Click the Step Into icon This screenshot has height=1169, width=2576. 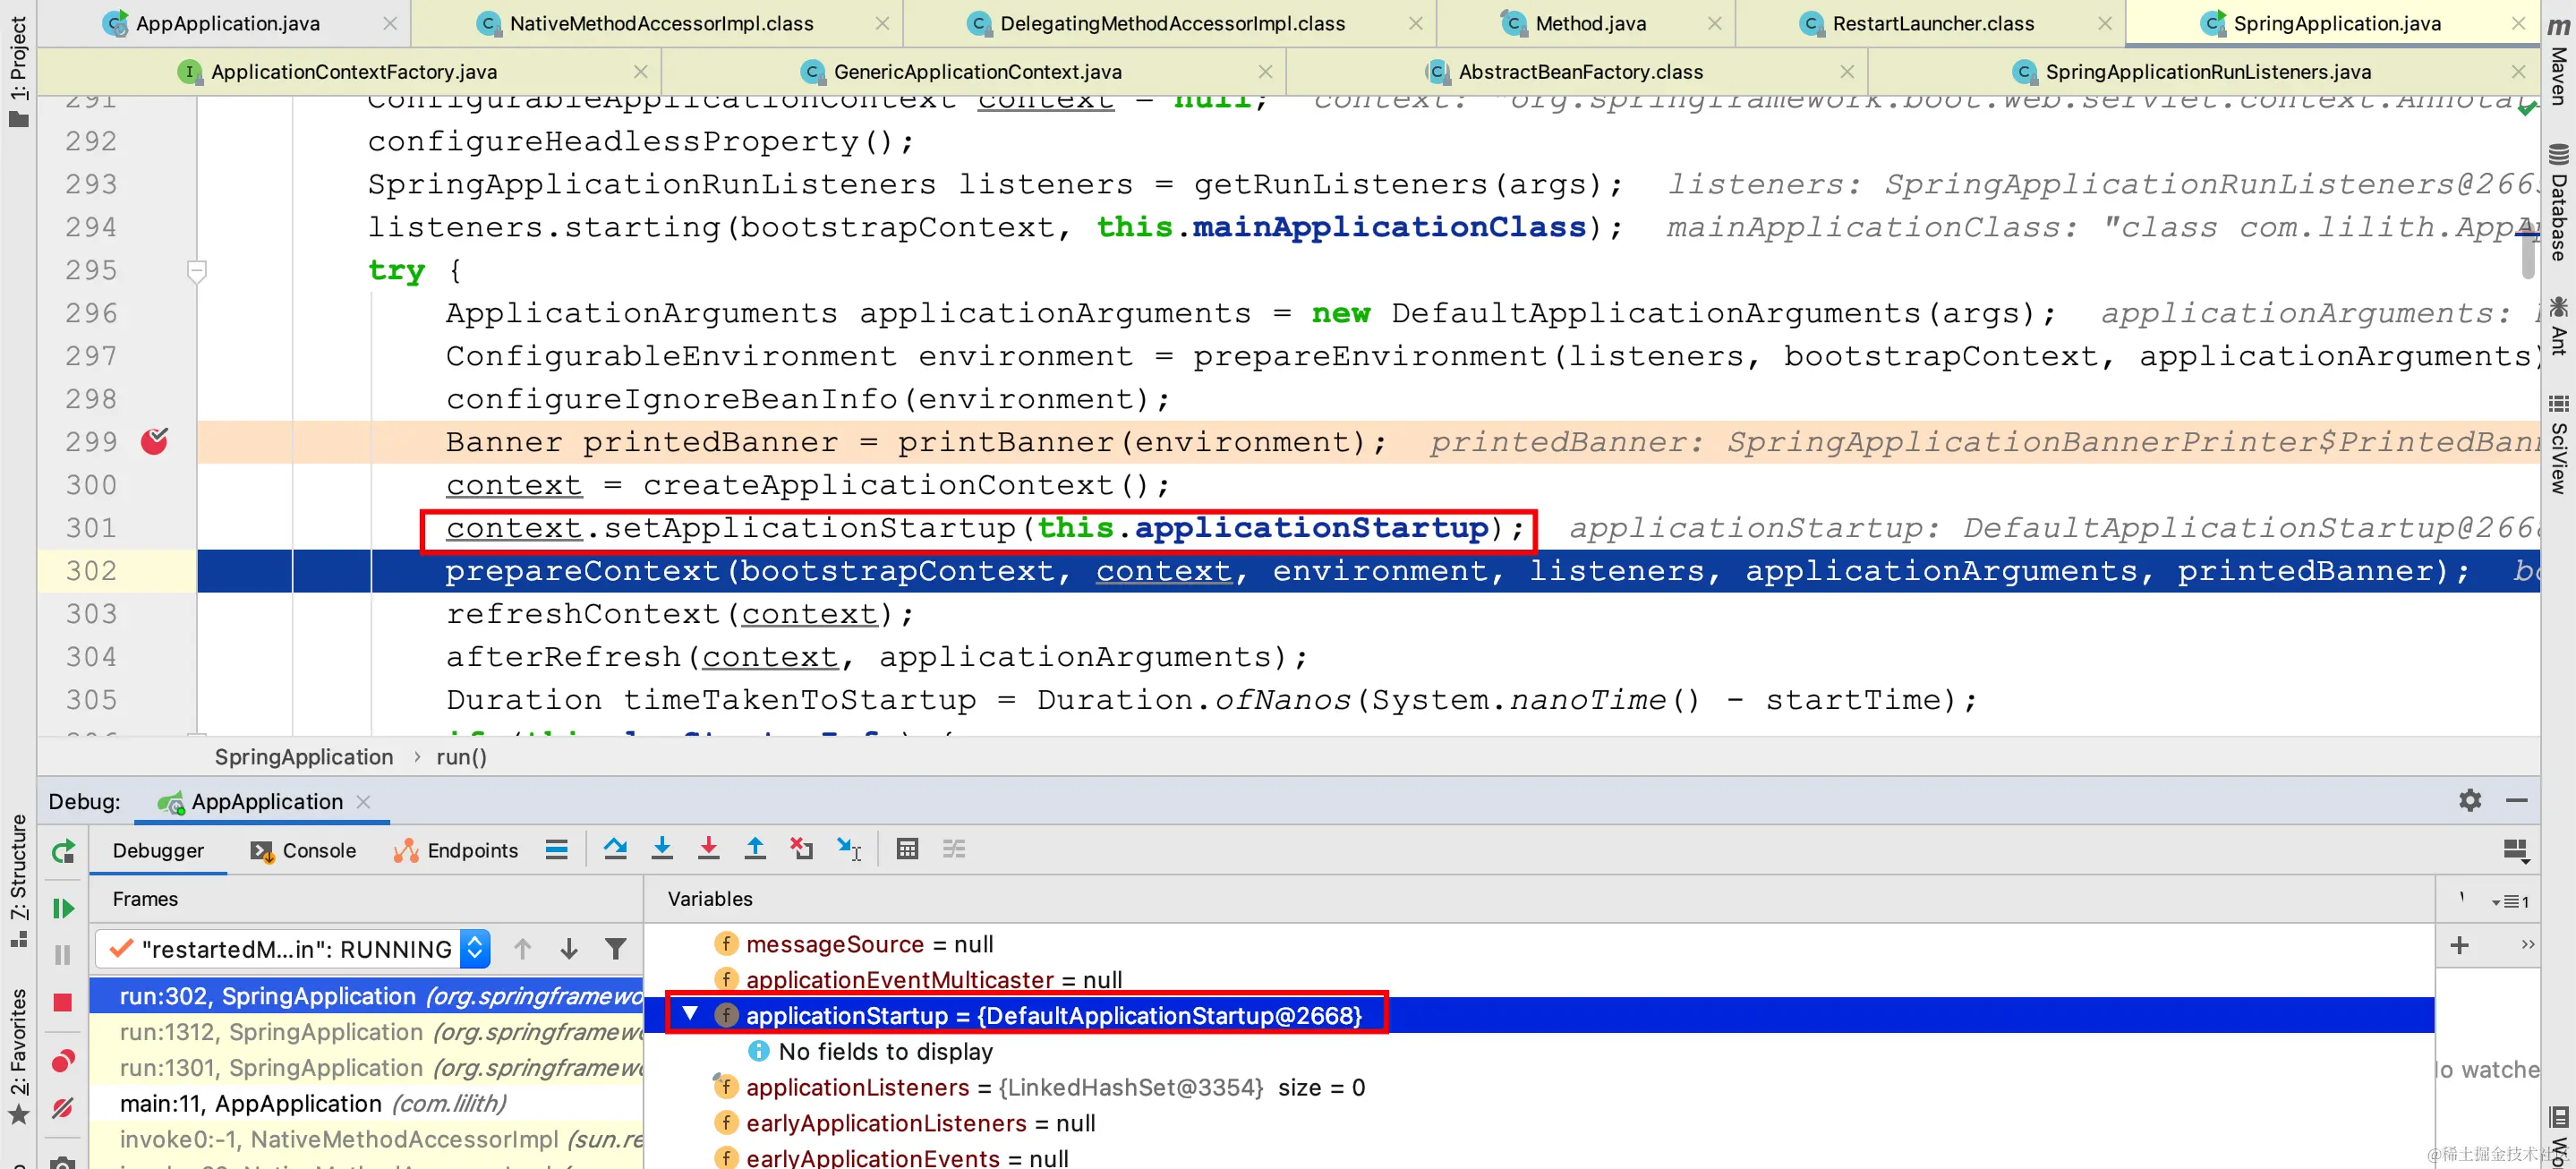pos(662,849)
